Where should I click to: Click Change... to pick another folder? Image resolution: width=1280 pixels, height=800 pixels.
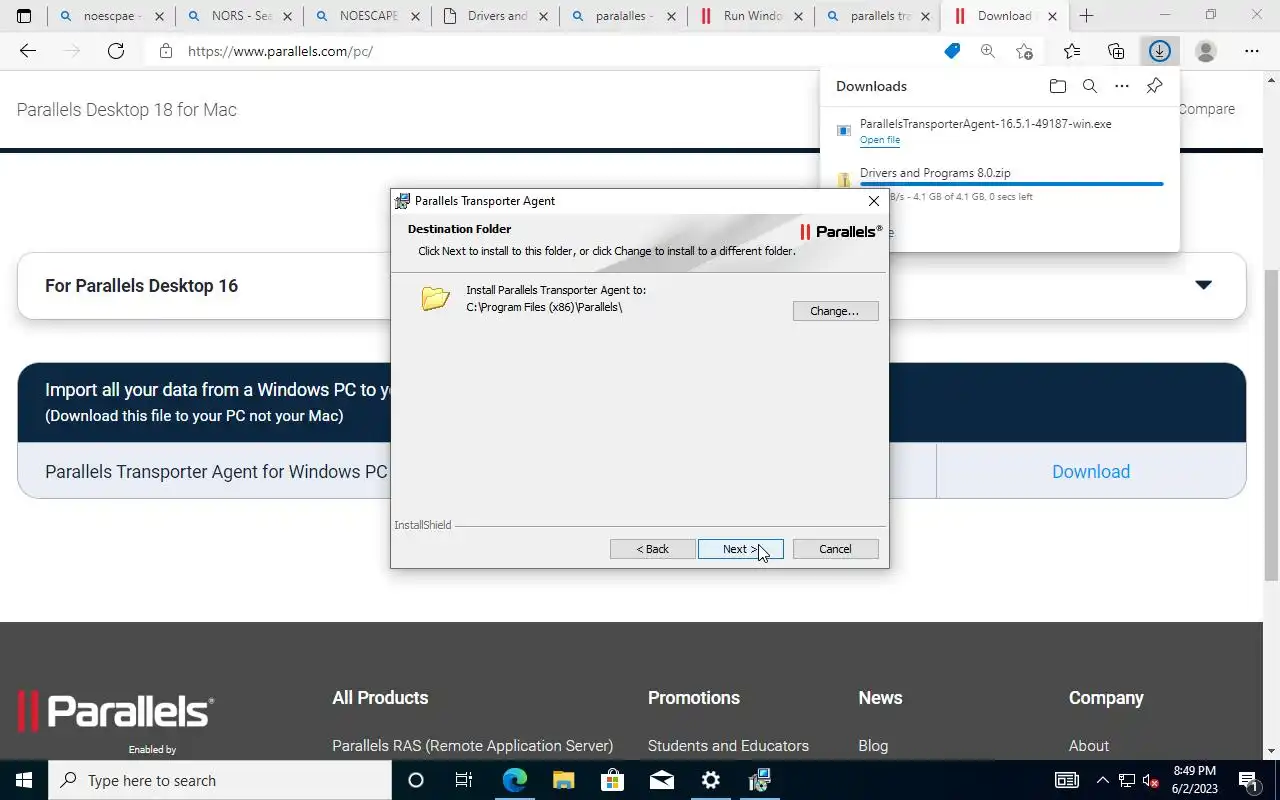(835, 311)
